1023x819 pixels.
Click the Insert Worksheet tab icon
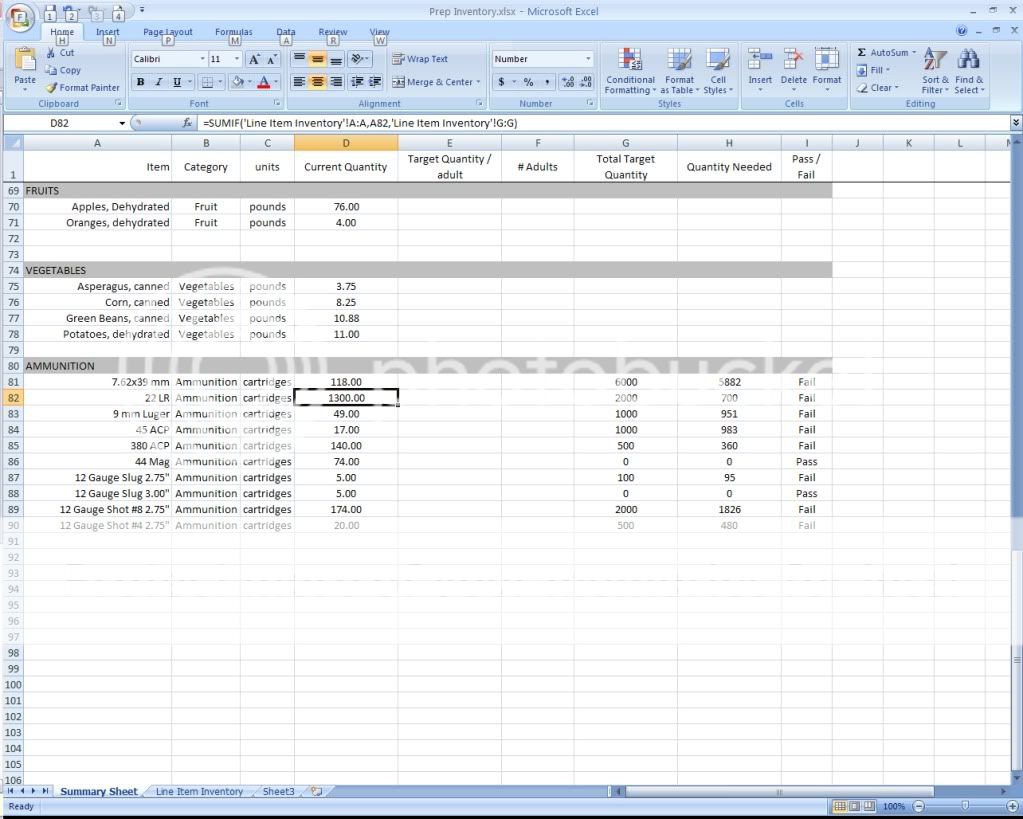[x=317, y=791]
